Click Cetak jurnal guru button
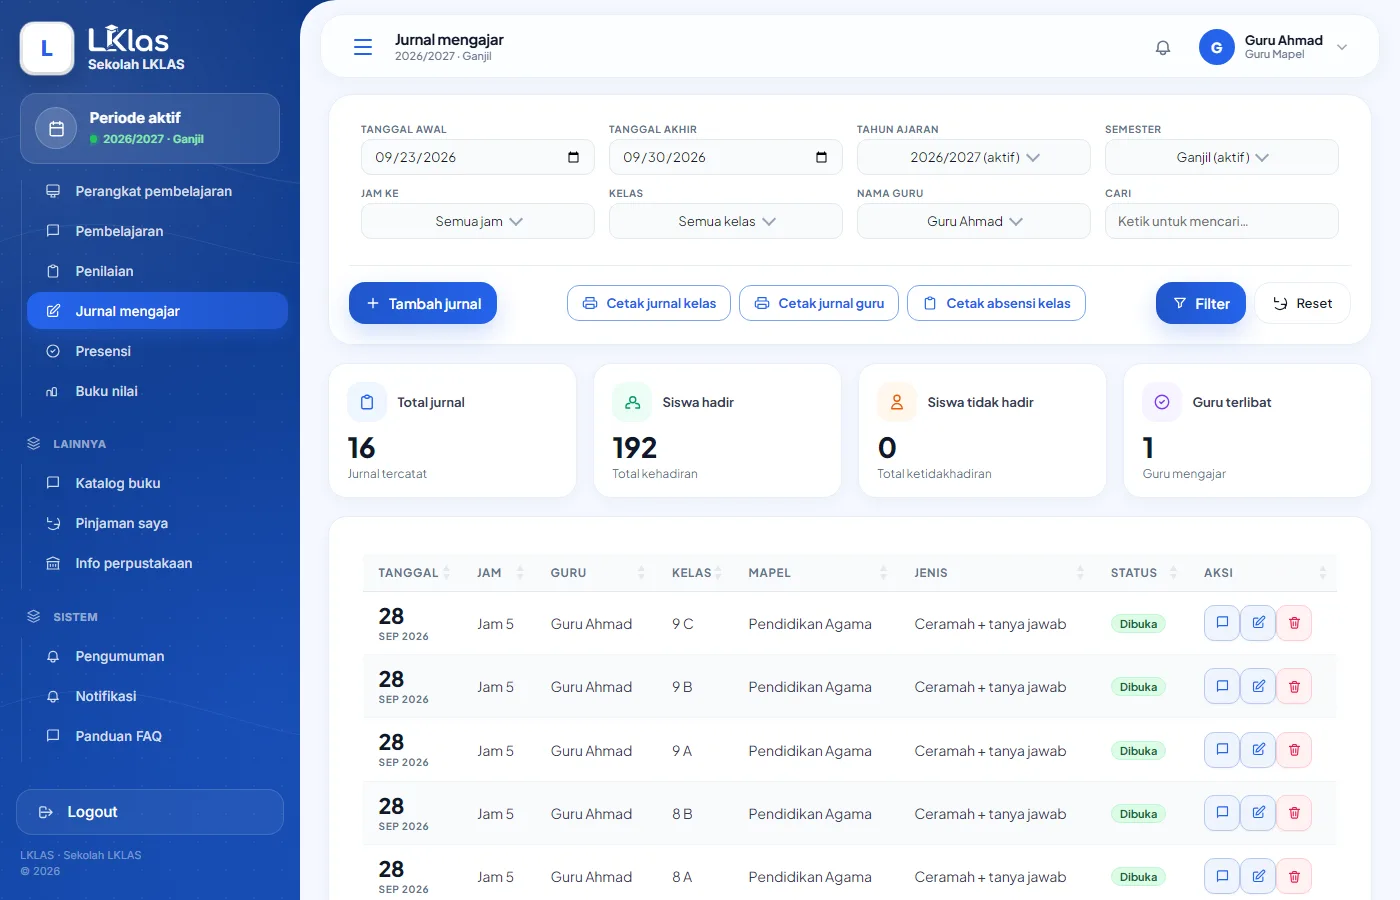The image size is (1400, 900). pyautogui.click(x=819, y=303)
